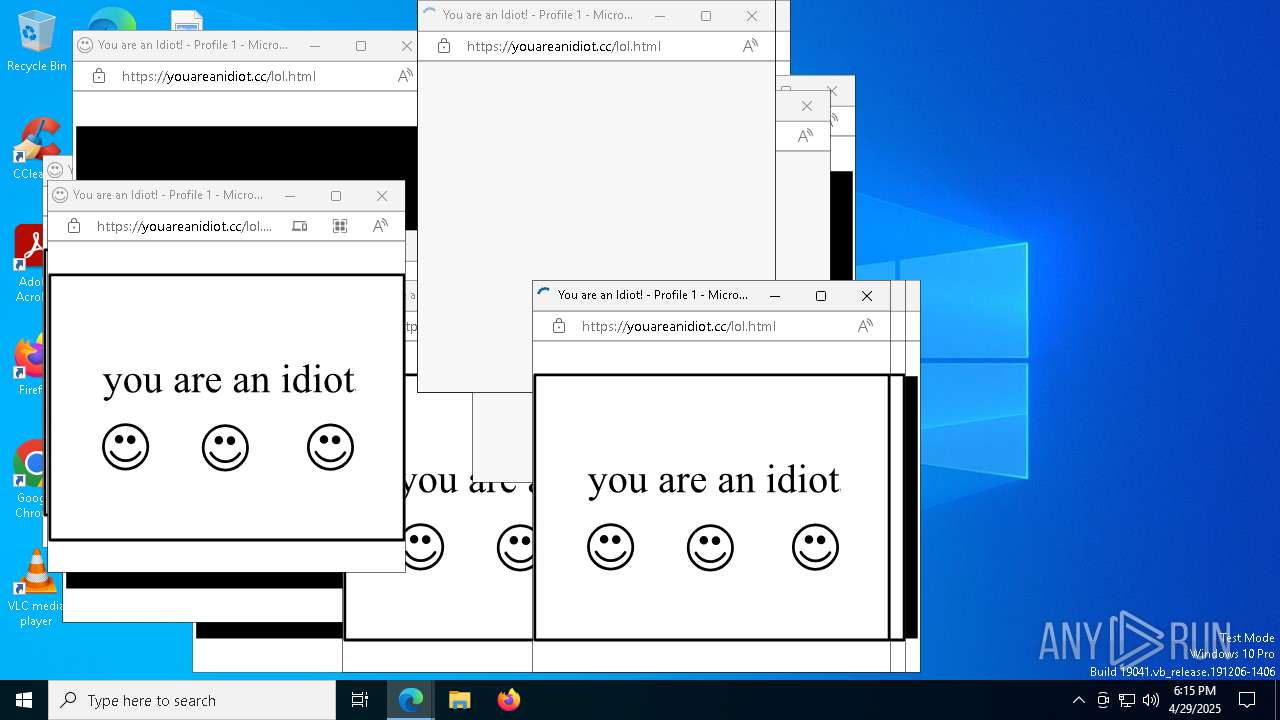Screen dimensions: 1280x720
Task: Click QR code icon in front-left Edge window
Action: 340,226
